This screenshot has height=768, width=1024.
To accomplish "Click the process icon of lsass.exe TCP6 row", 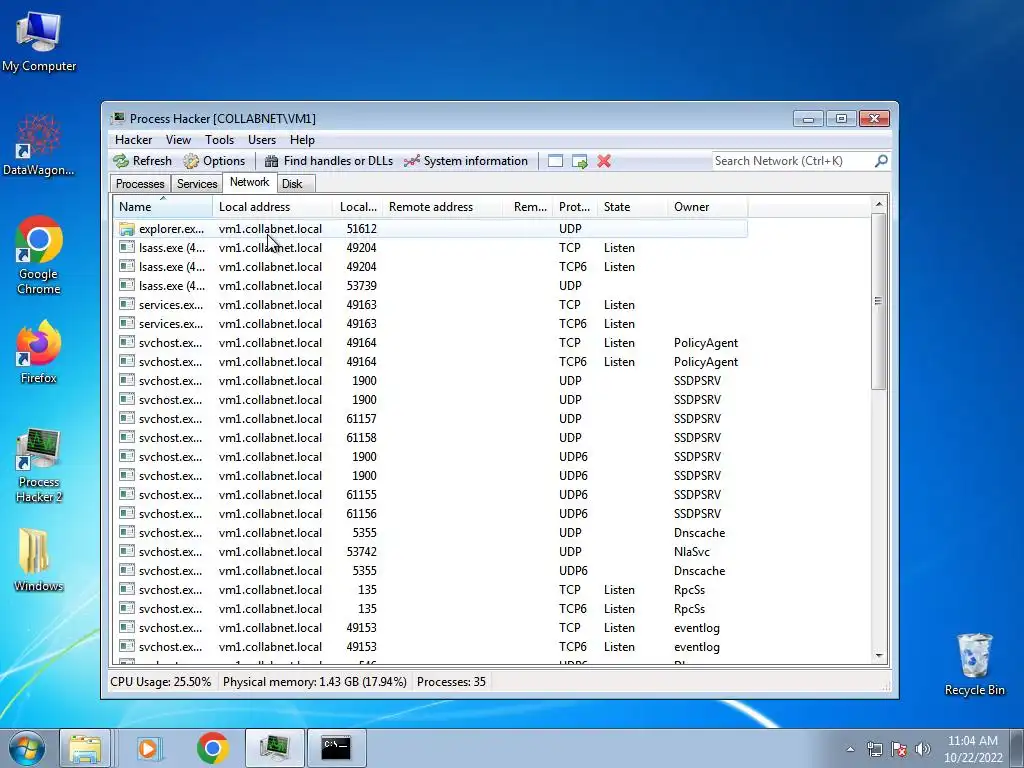I will click(127, 266).
